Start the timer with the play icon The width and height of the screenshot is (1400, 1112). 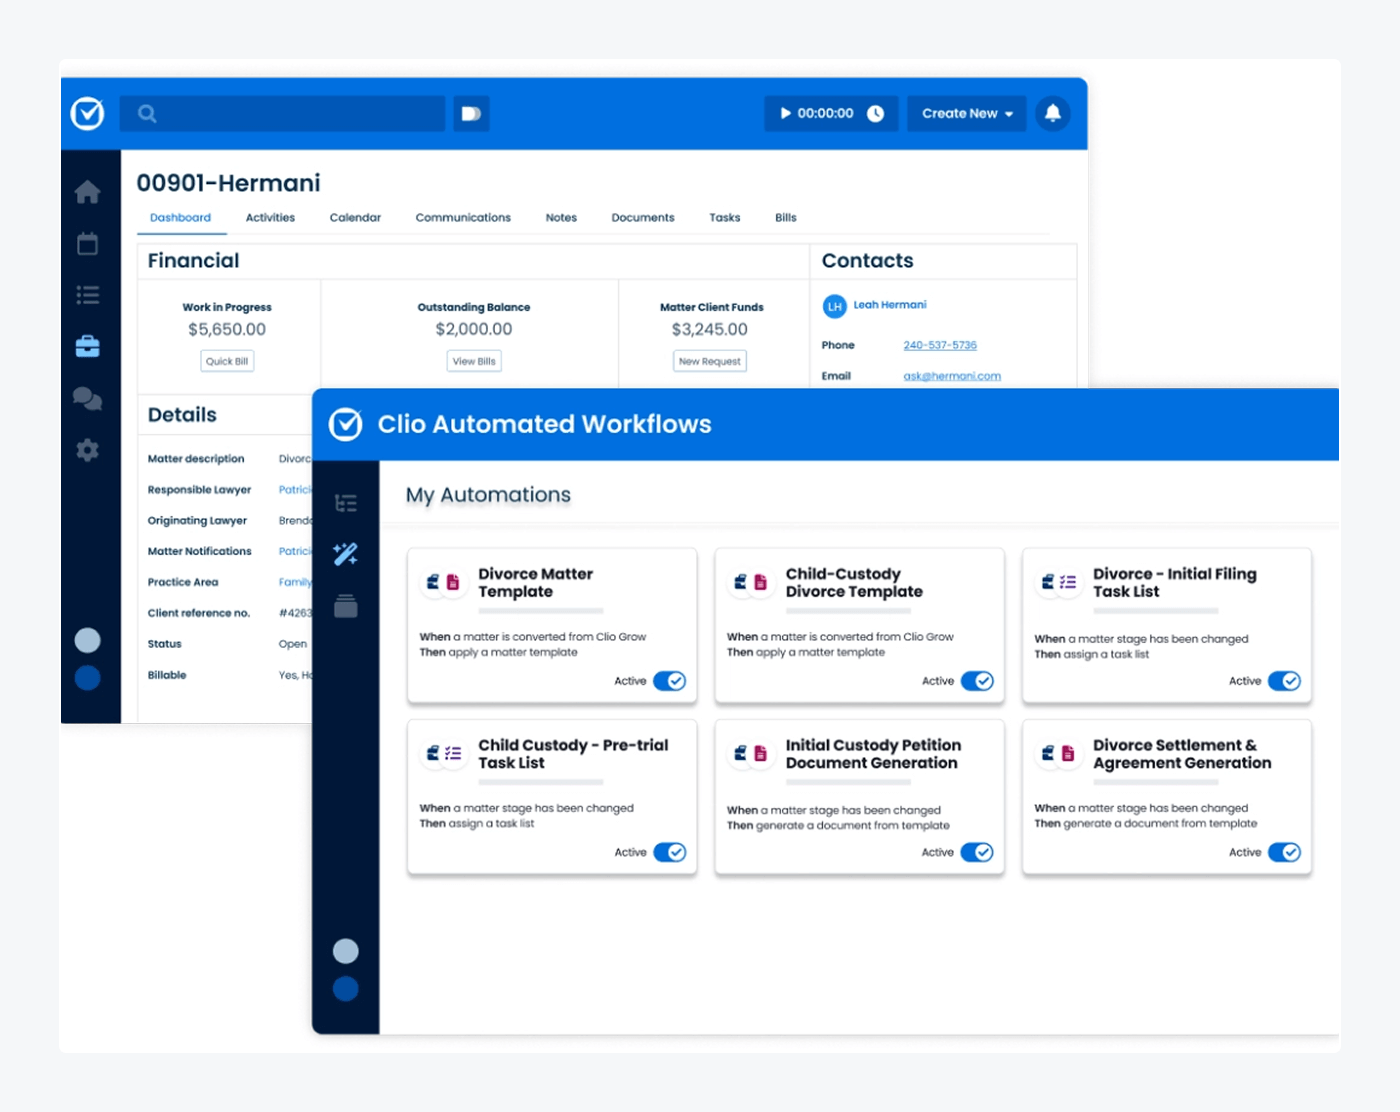tap(785, 113)
